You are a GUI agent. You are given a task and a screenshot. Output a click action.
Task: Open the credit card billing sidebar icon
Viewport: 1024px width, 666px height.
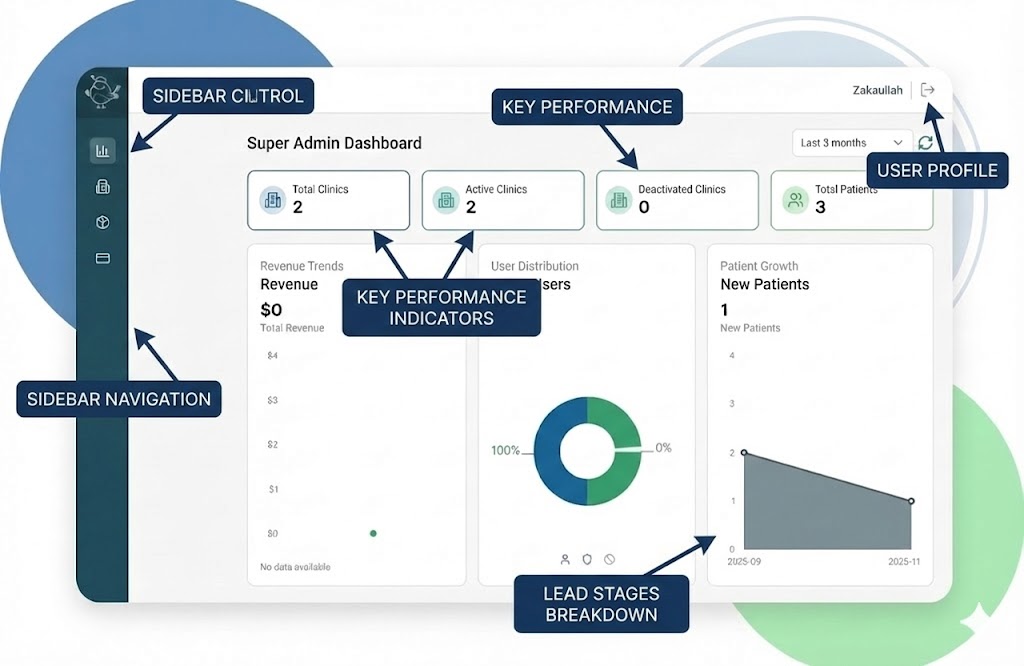pos(102,258)
